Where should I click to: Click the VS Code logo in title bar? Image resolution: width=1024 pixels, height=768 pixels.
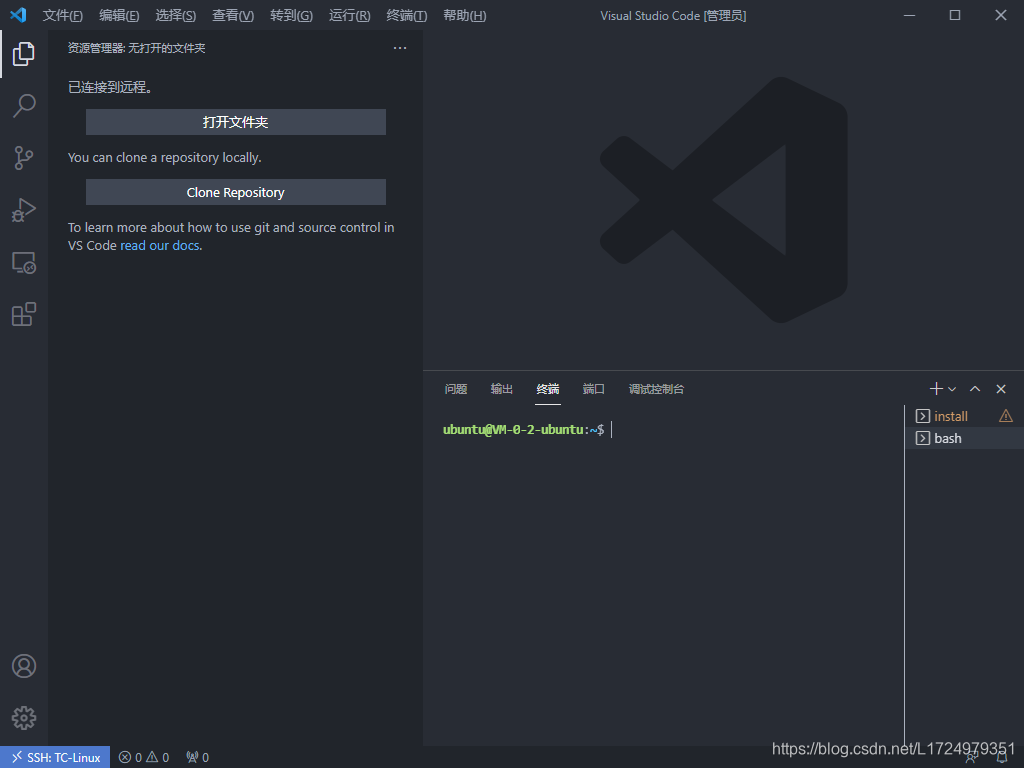[18, 15]
